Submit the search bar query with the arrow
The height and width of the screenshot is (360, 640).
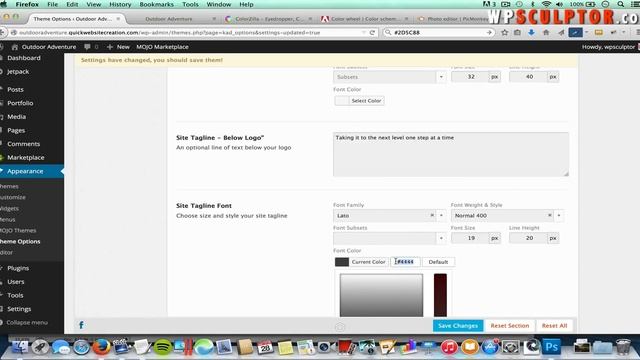click(x=489, y=32)
